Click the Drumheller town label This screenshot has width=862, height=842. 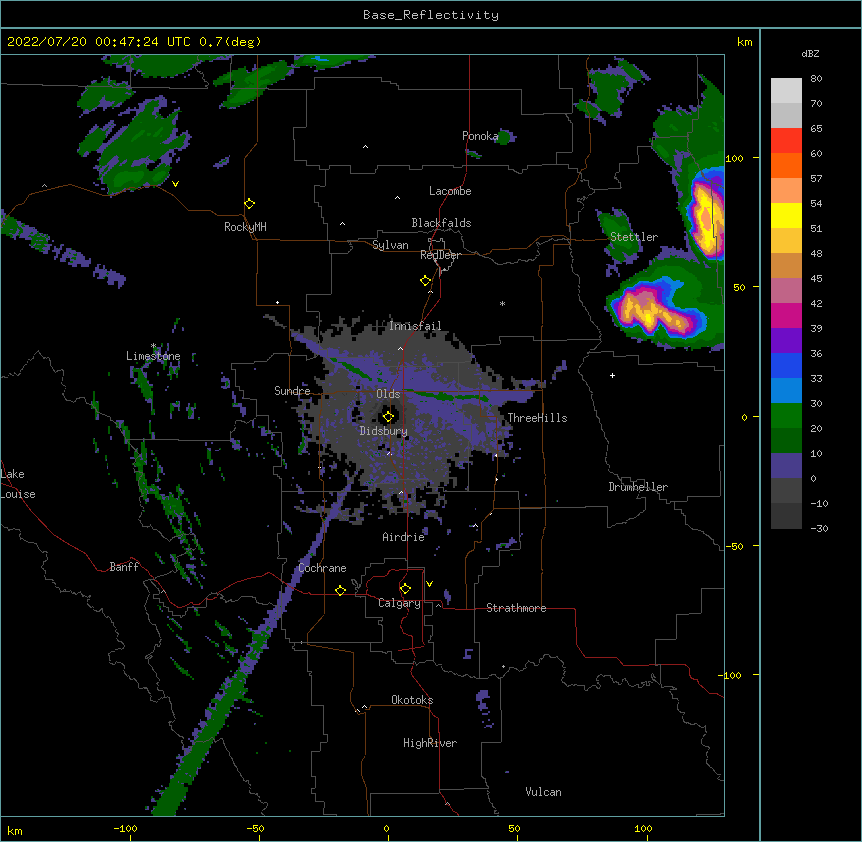point(638,487)
